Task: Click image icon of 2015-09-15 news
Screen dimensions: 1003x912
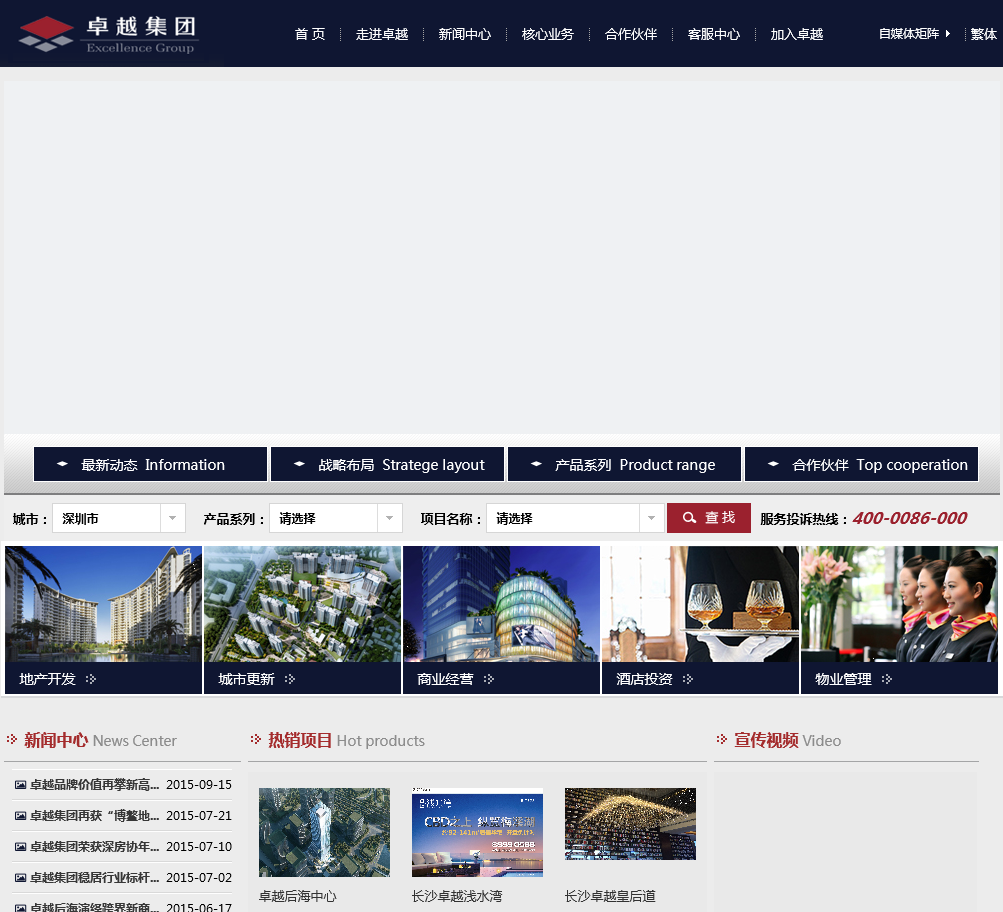Action: tap(20, 785)
